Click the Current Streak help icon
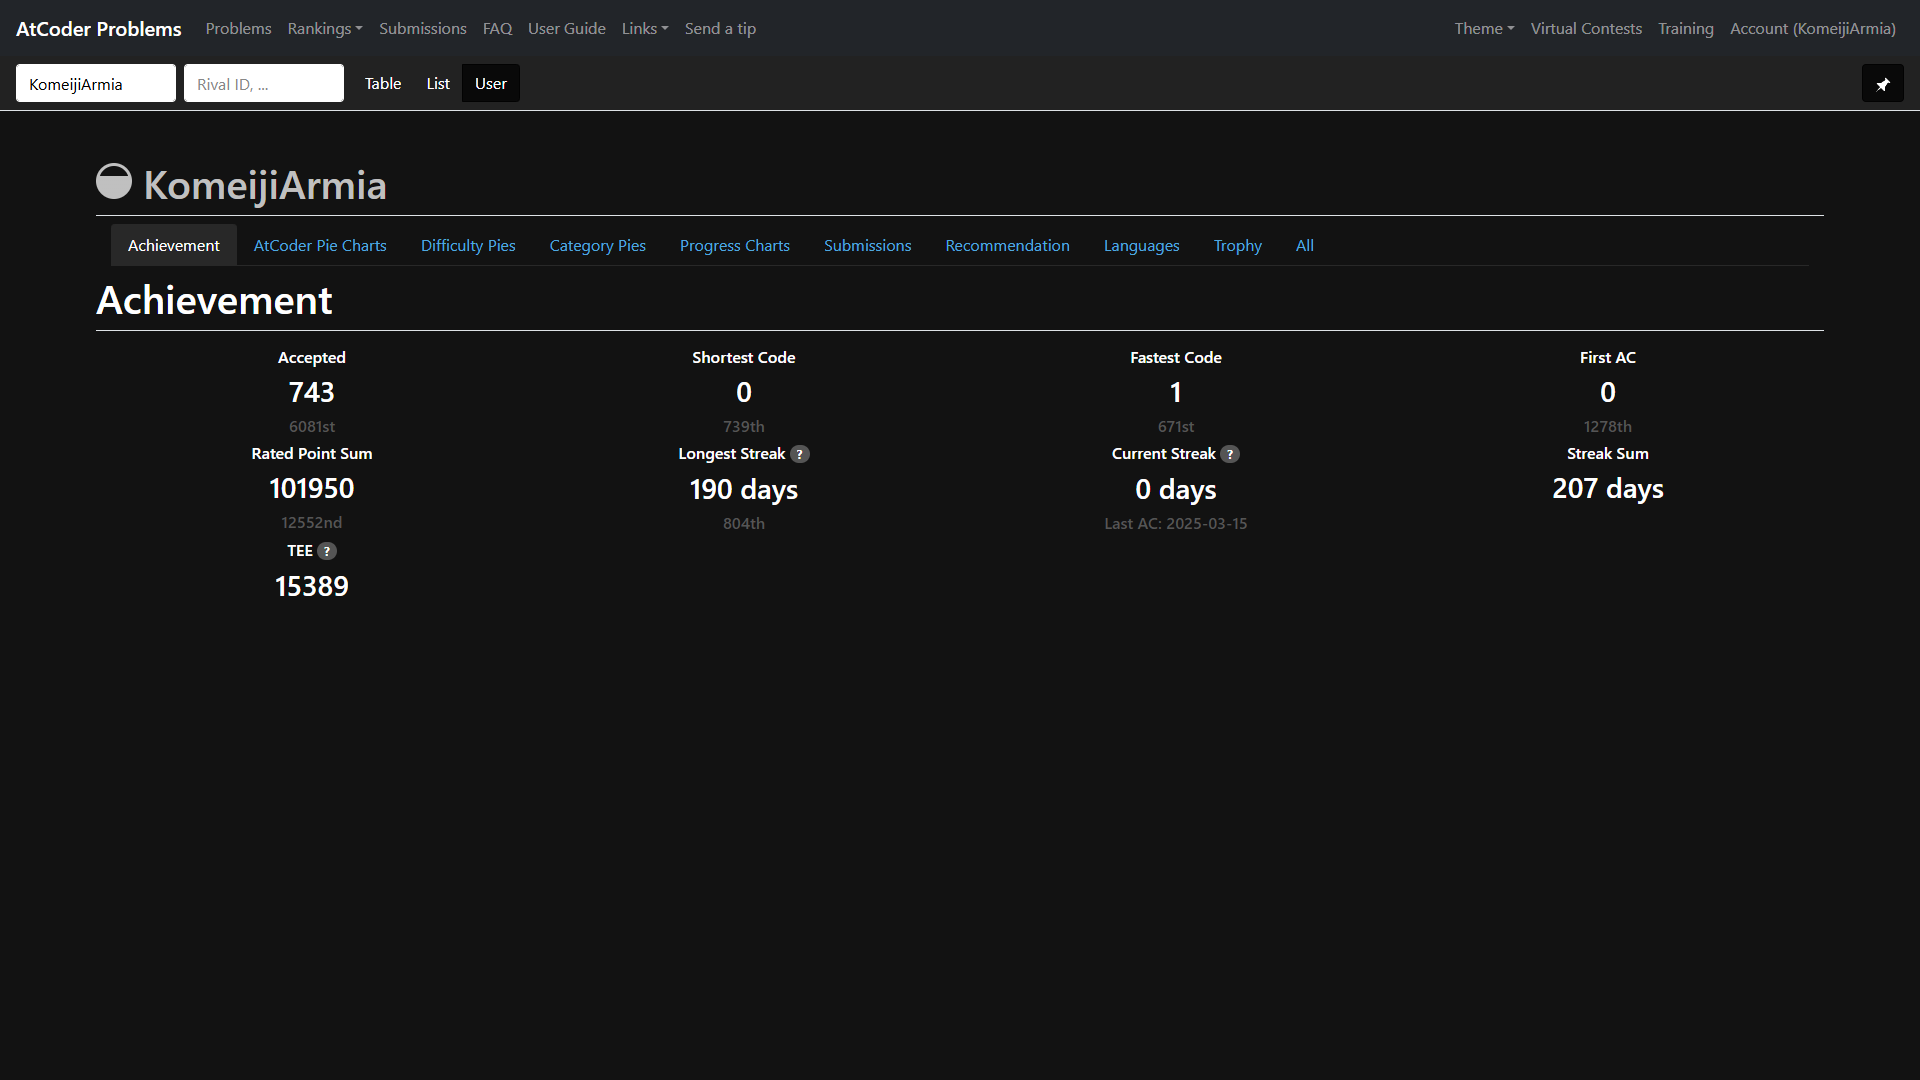 pyautogui.click(x=1230, y=454)
